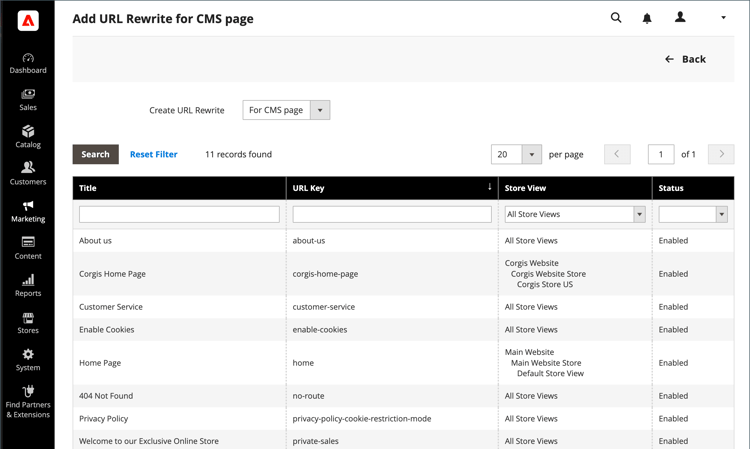Click the magnifying glass search icon

pyautogui.click(x=616, y=18)
